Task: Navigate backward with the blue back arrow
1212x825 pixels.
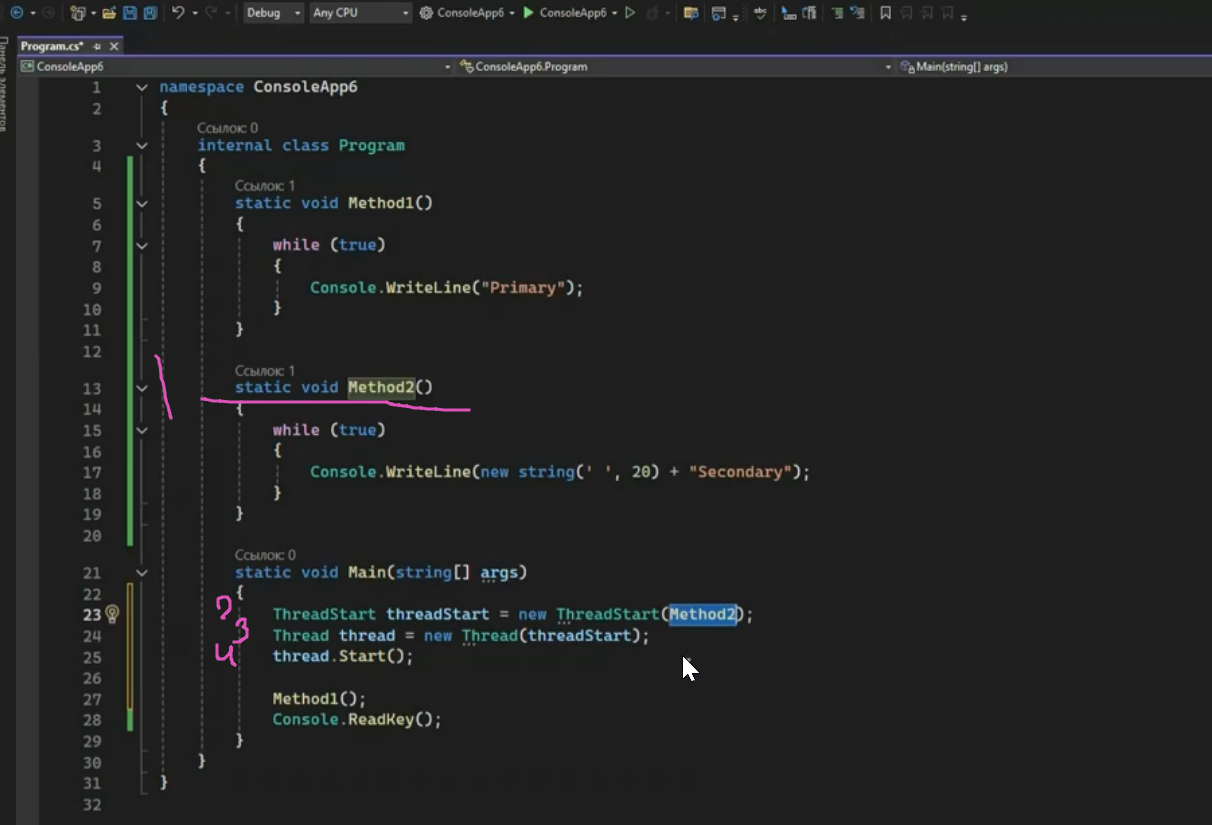Action: (17, 13)
